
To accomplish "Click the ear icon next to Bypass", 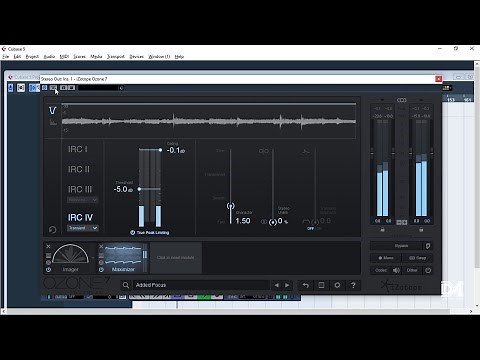I will pos(428,246).
